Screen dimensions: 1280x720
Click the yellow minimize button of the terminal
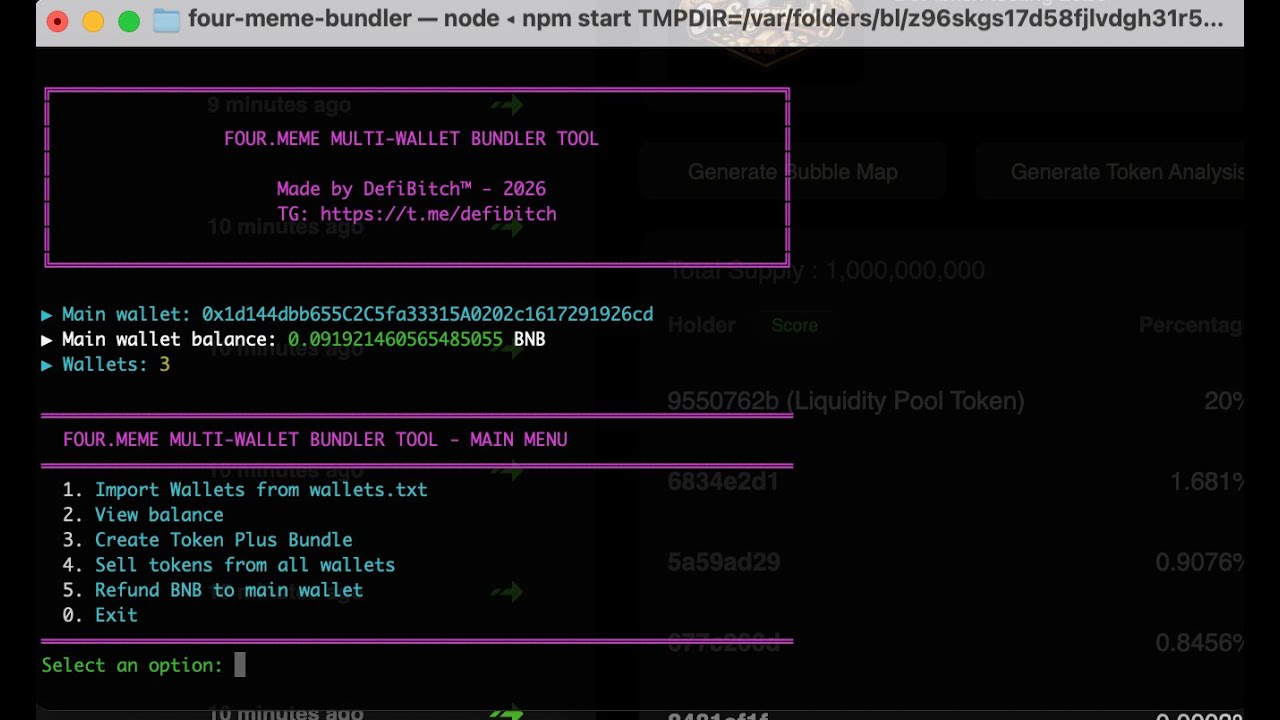pos(93,21)
